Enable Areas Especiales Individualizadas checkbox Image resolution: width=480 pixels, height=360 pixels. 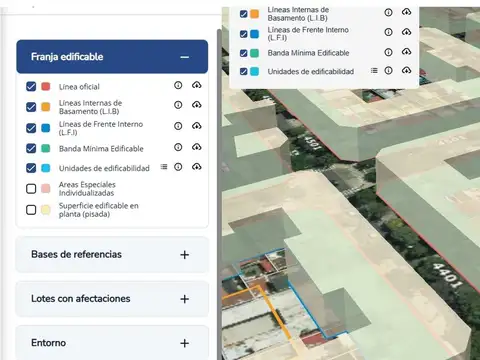coord(31,189)
